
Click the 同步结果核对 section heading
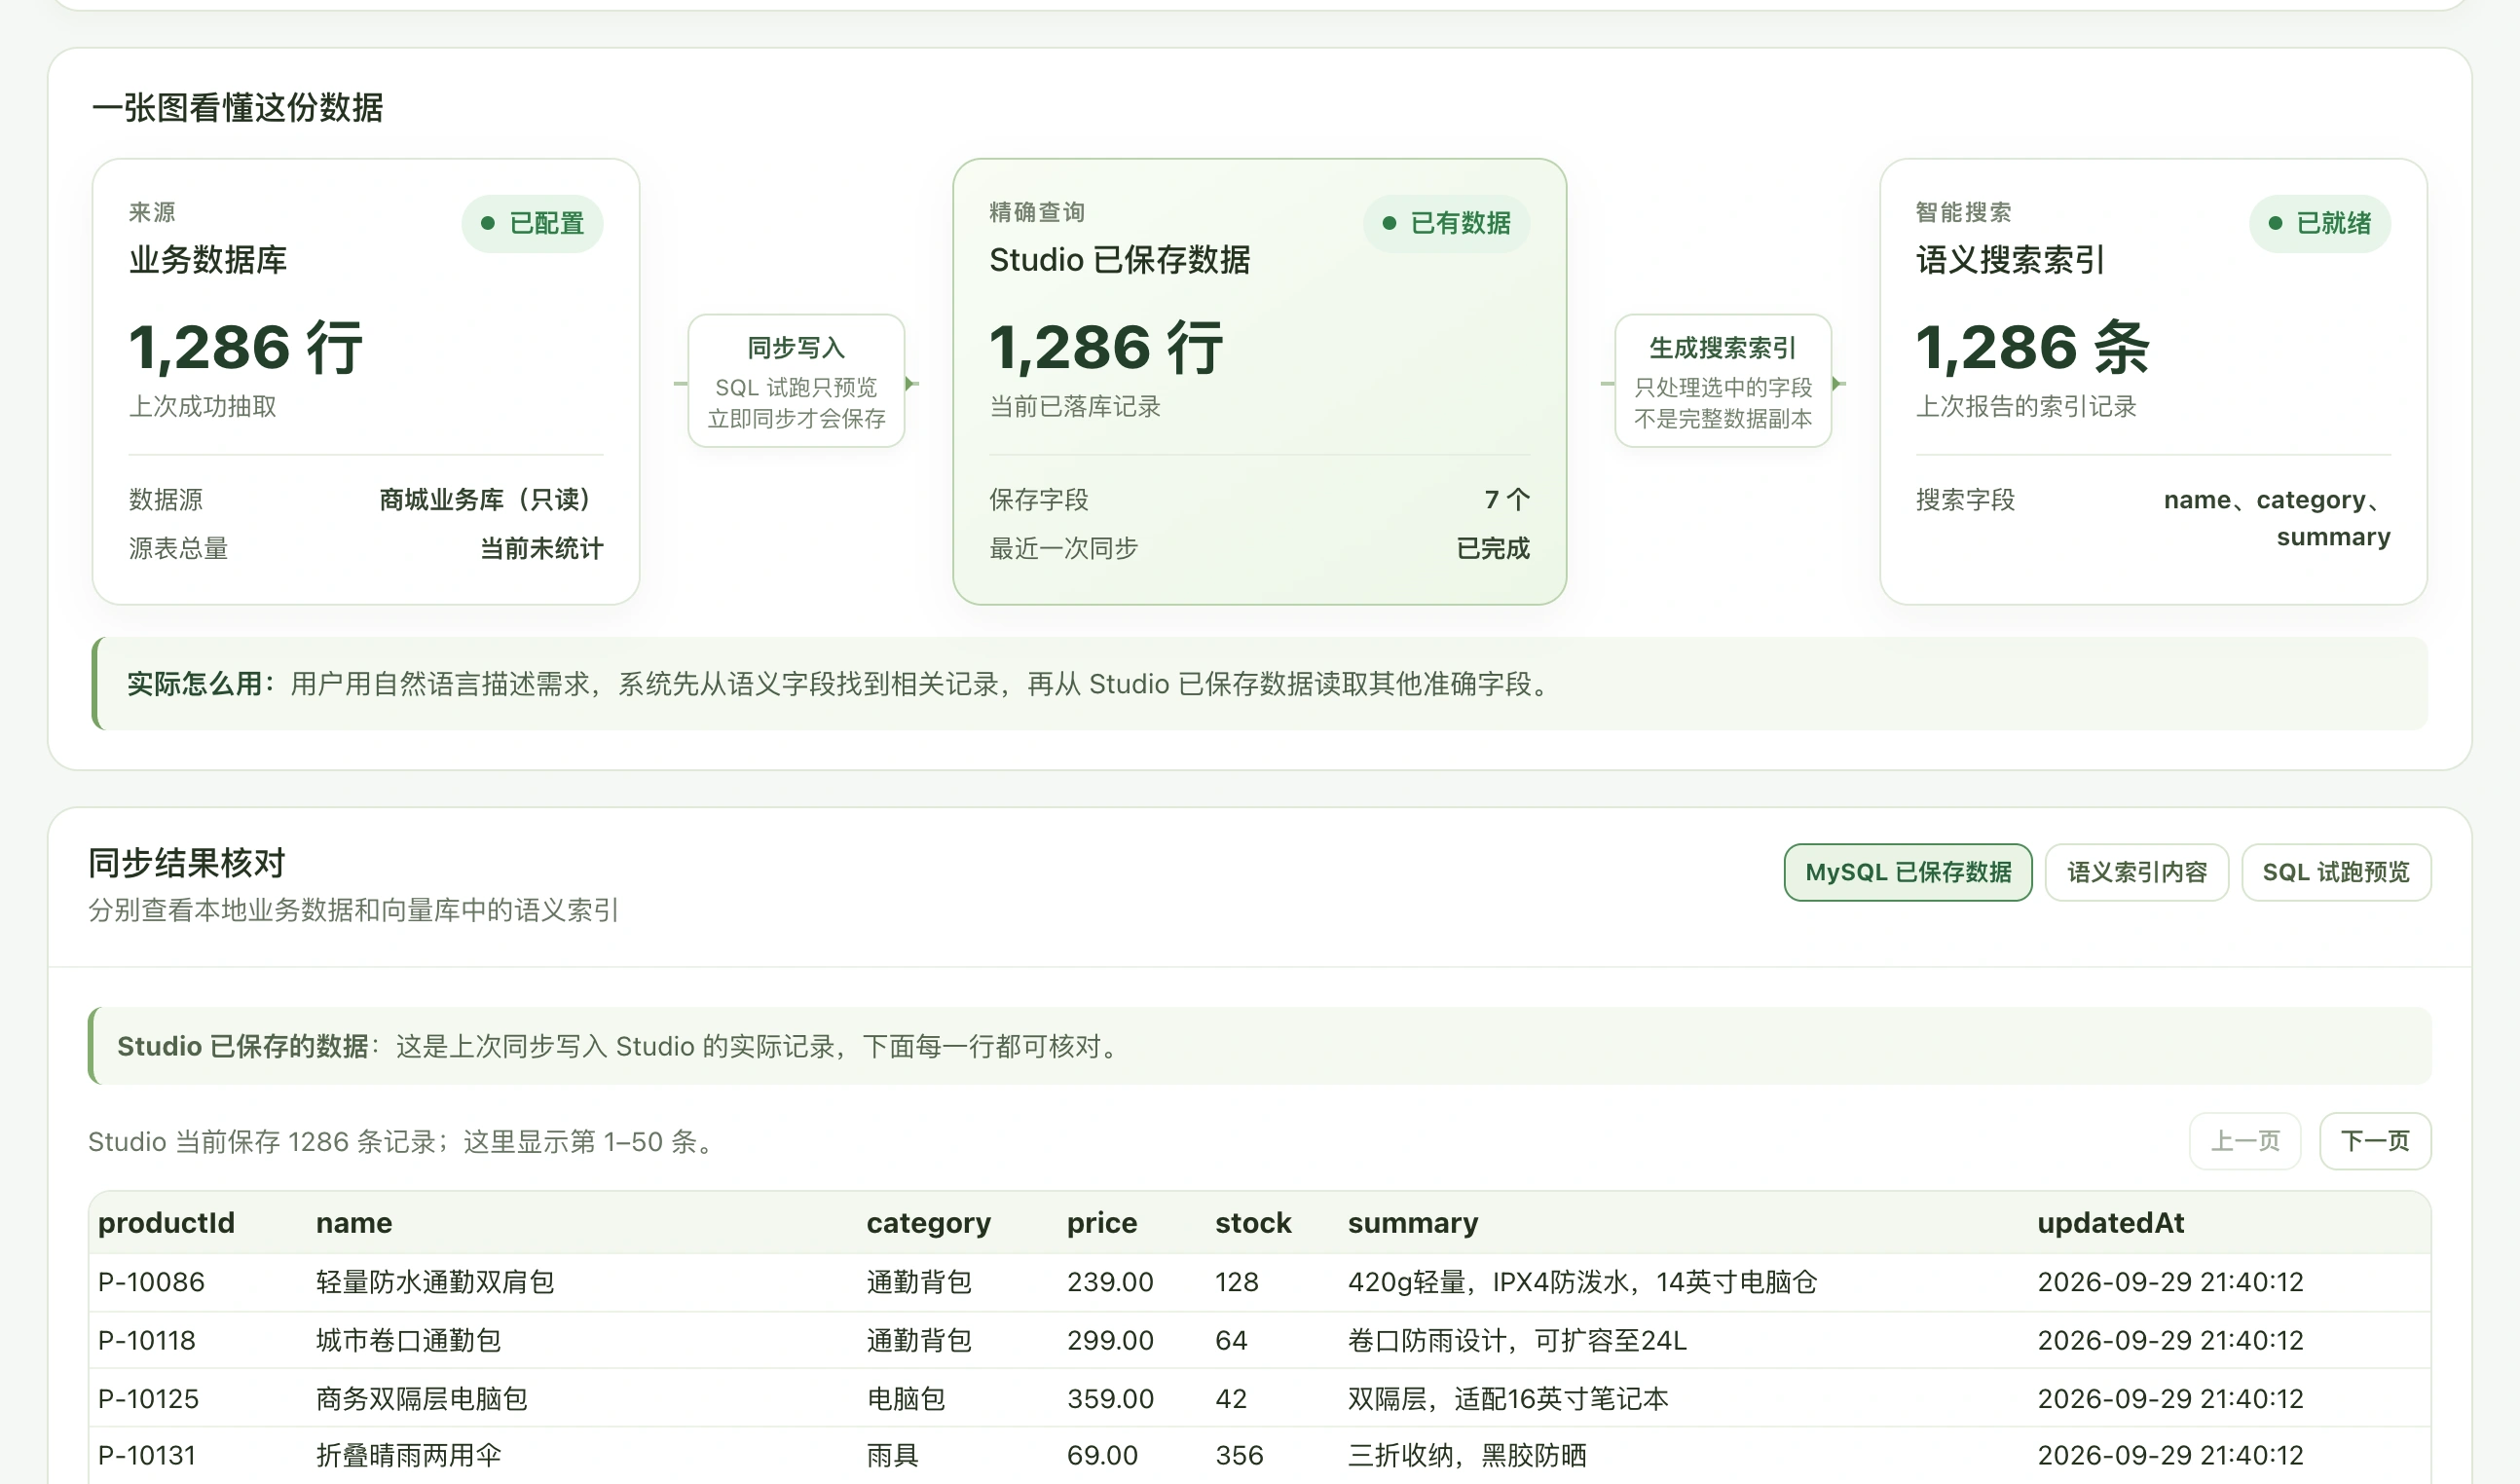click(187, 862)
